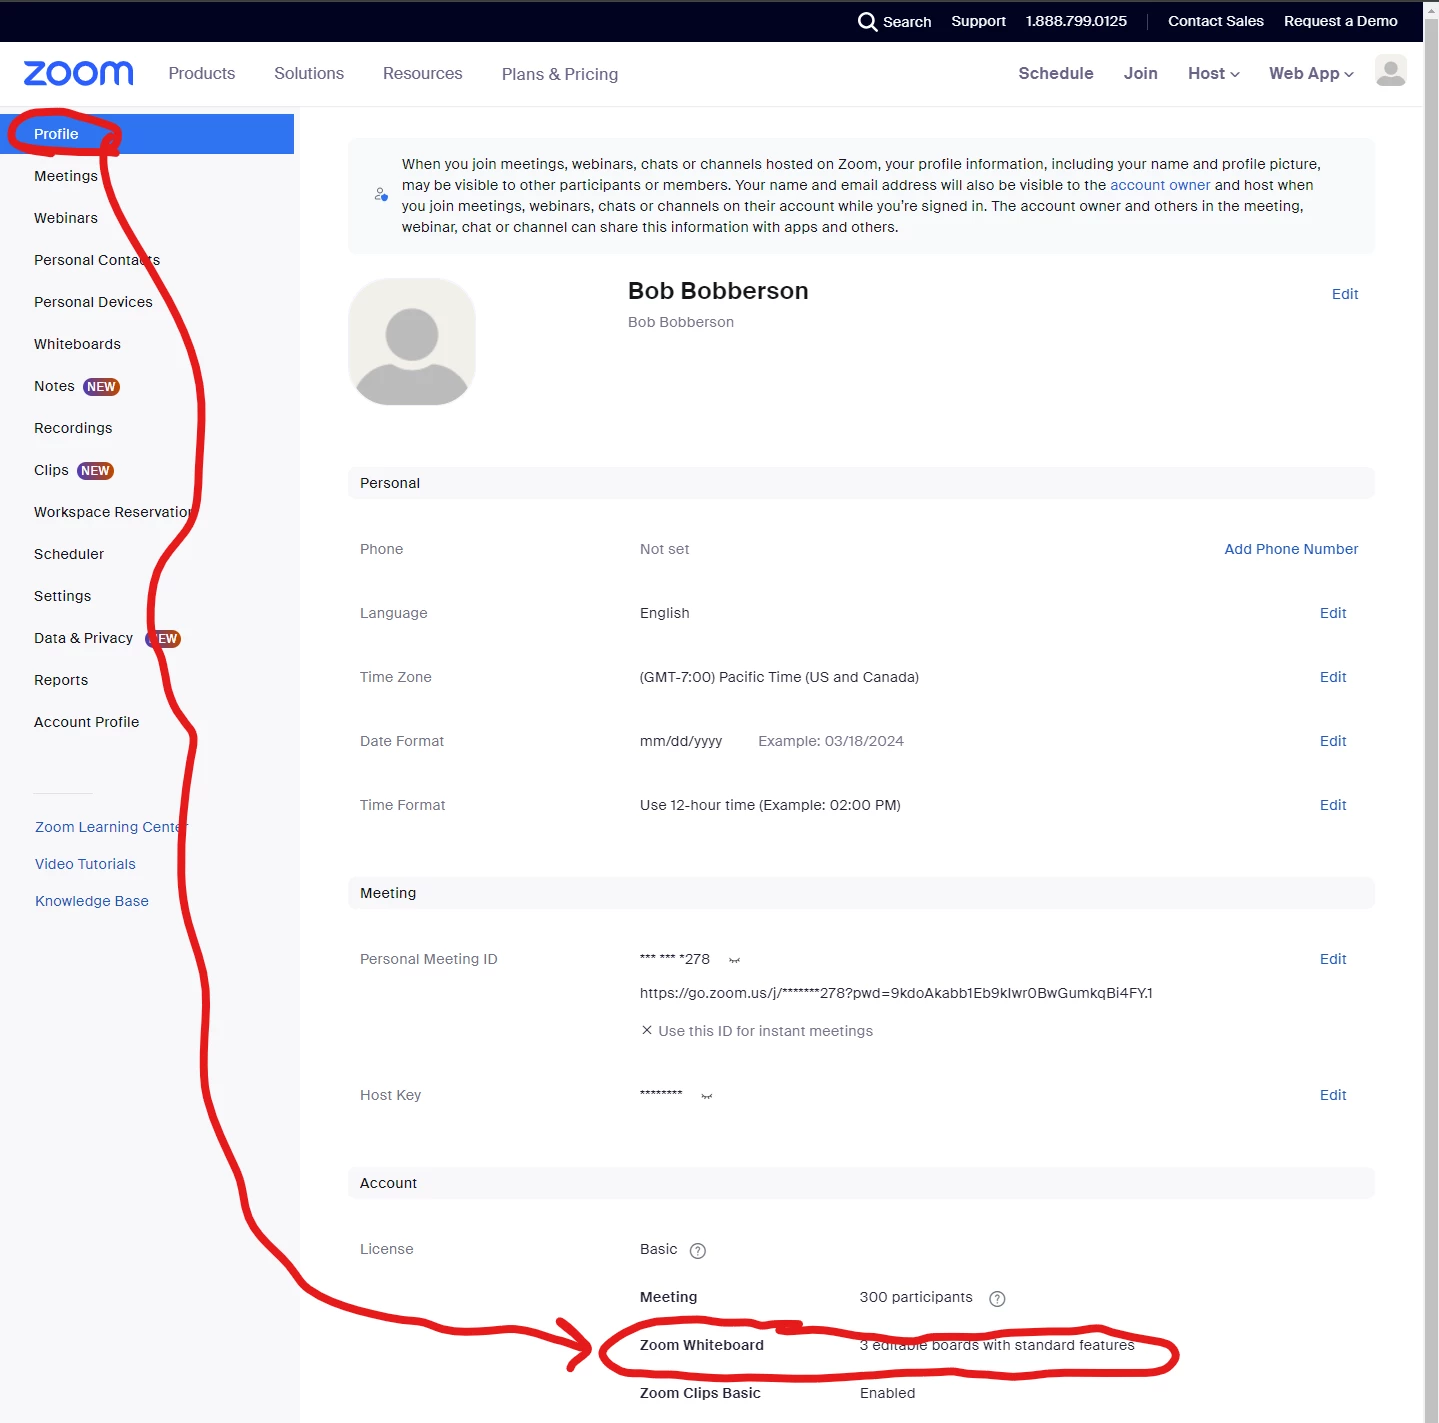Image resolution: width=1439 pixels, height=1423 pixels.
Task: Open the user avatar icon in header
Action: (1390, 71)
